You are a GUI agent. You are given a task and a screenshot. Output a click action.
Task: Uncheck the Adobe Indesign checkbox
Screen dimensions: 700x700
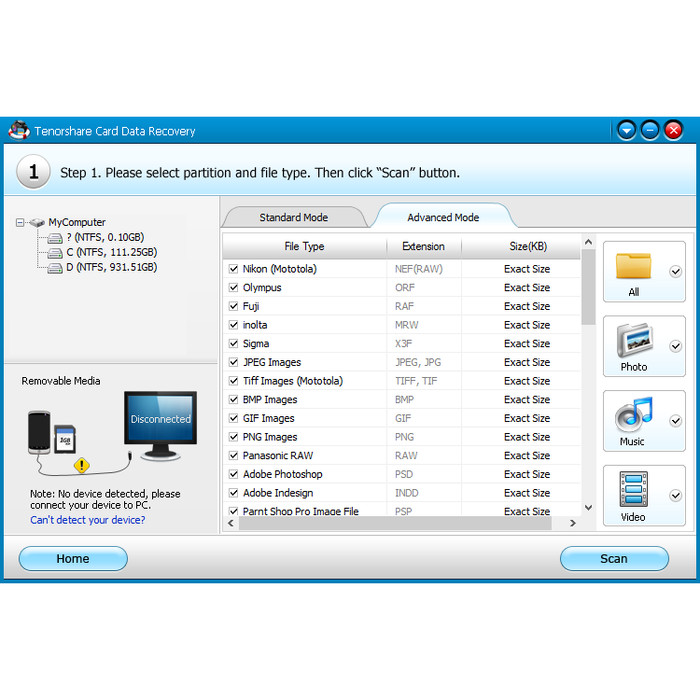pyautogui.click(x=233, y=493)
